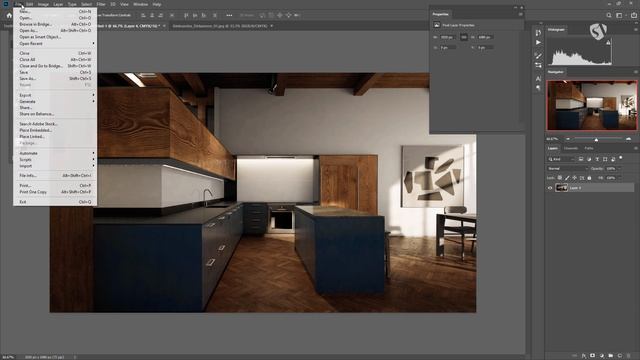
Task: Click the Properties width field
Action: 448,37
